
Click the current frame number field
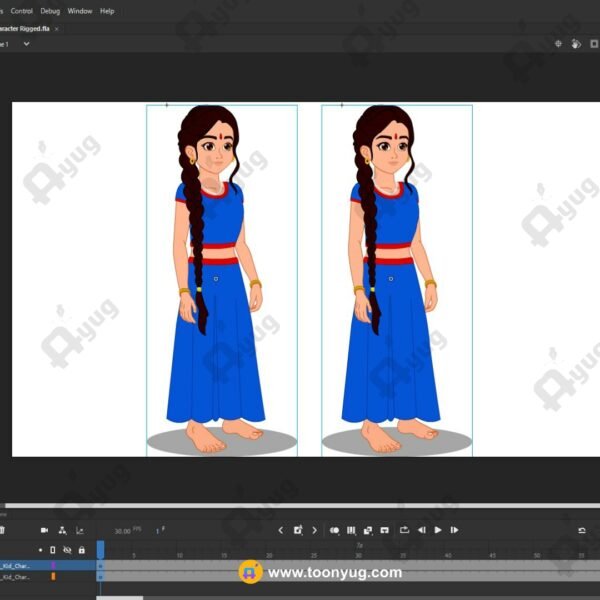[160, 530]
